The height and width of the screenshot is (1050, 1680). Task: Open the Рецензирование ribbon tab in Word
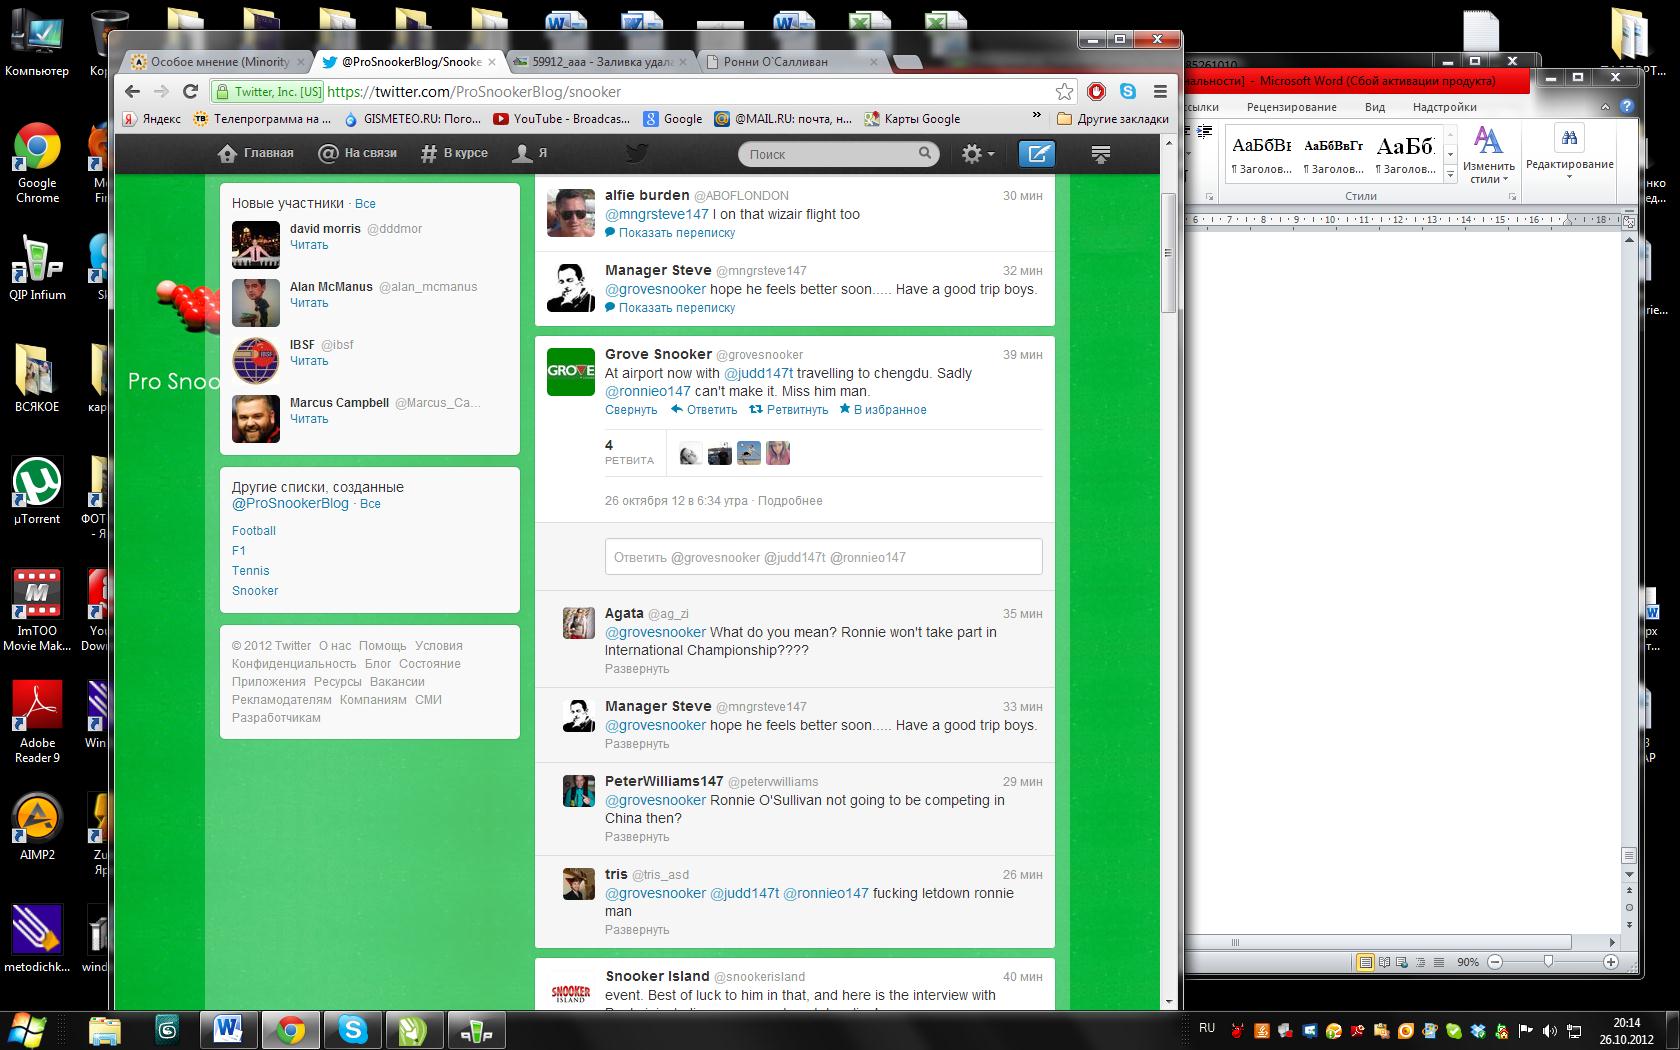(x=1292, y=107)
